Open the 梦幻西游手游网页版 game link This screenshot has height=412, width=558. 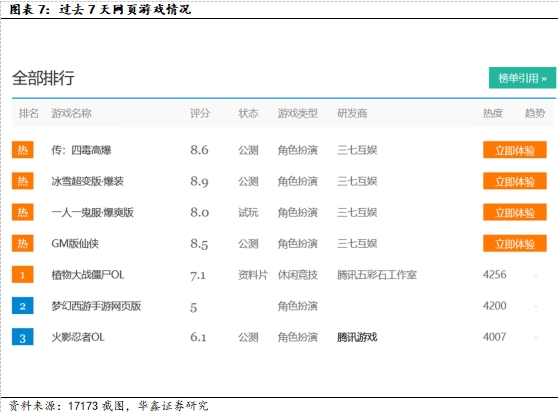click(96, 306)
